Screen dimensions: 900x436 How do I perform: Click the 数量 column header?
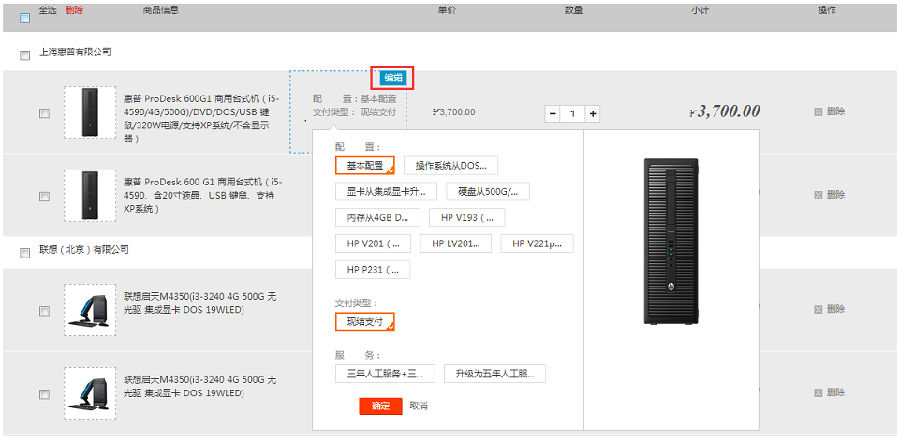tap(573, 10)
